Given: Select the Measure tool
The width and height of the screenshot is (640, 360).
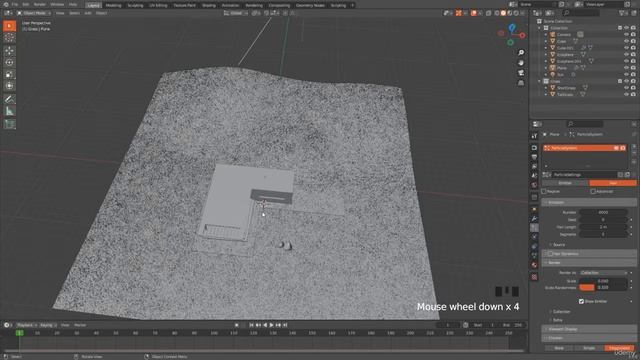Looking at the screenshot, I should click(x=9, y=111).
